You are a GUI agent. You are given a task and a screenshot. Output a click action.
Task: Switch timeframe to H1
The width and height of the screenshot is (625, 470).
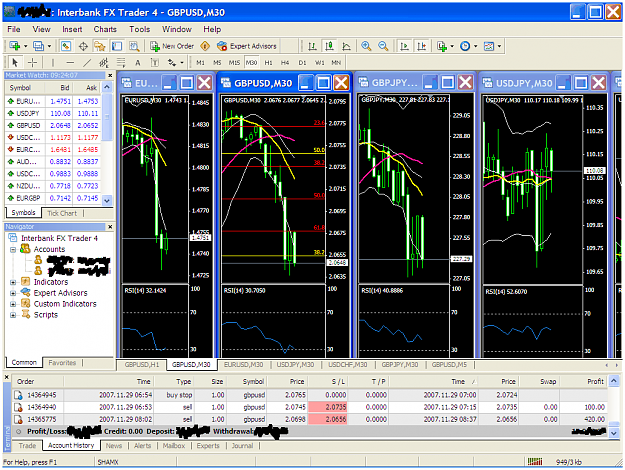point(268,63)
